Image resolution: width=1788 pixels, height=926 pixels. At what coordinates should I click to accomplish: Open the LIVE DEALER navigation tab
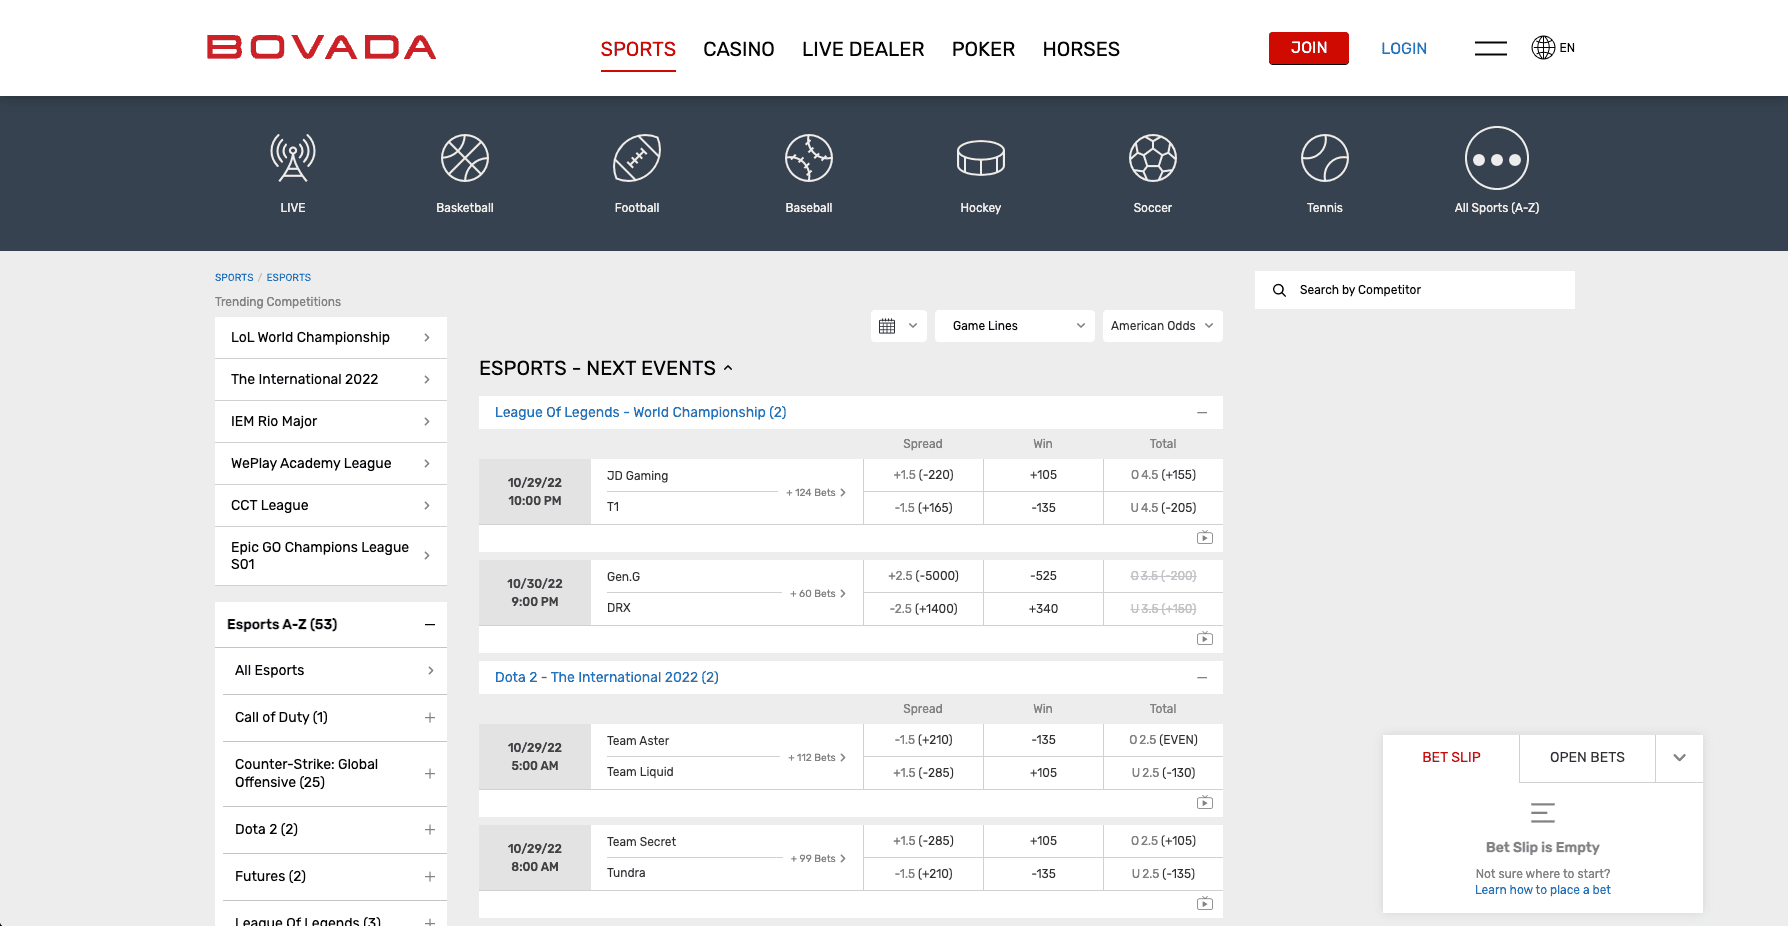pyautogui.click(x=863, y=49)
